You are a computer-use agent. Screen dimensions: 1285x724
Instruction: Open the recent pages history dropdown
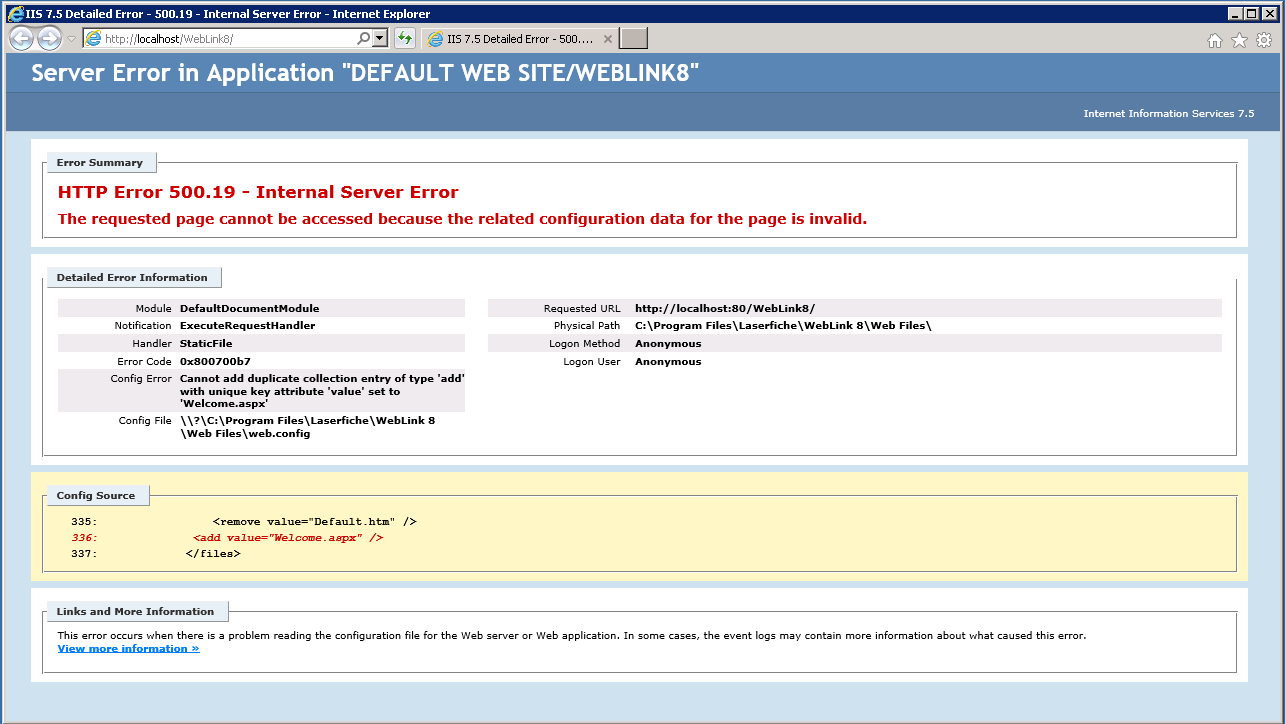click(71, 39)
